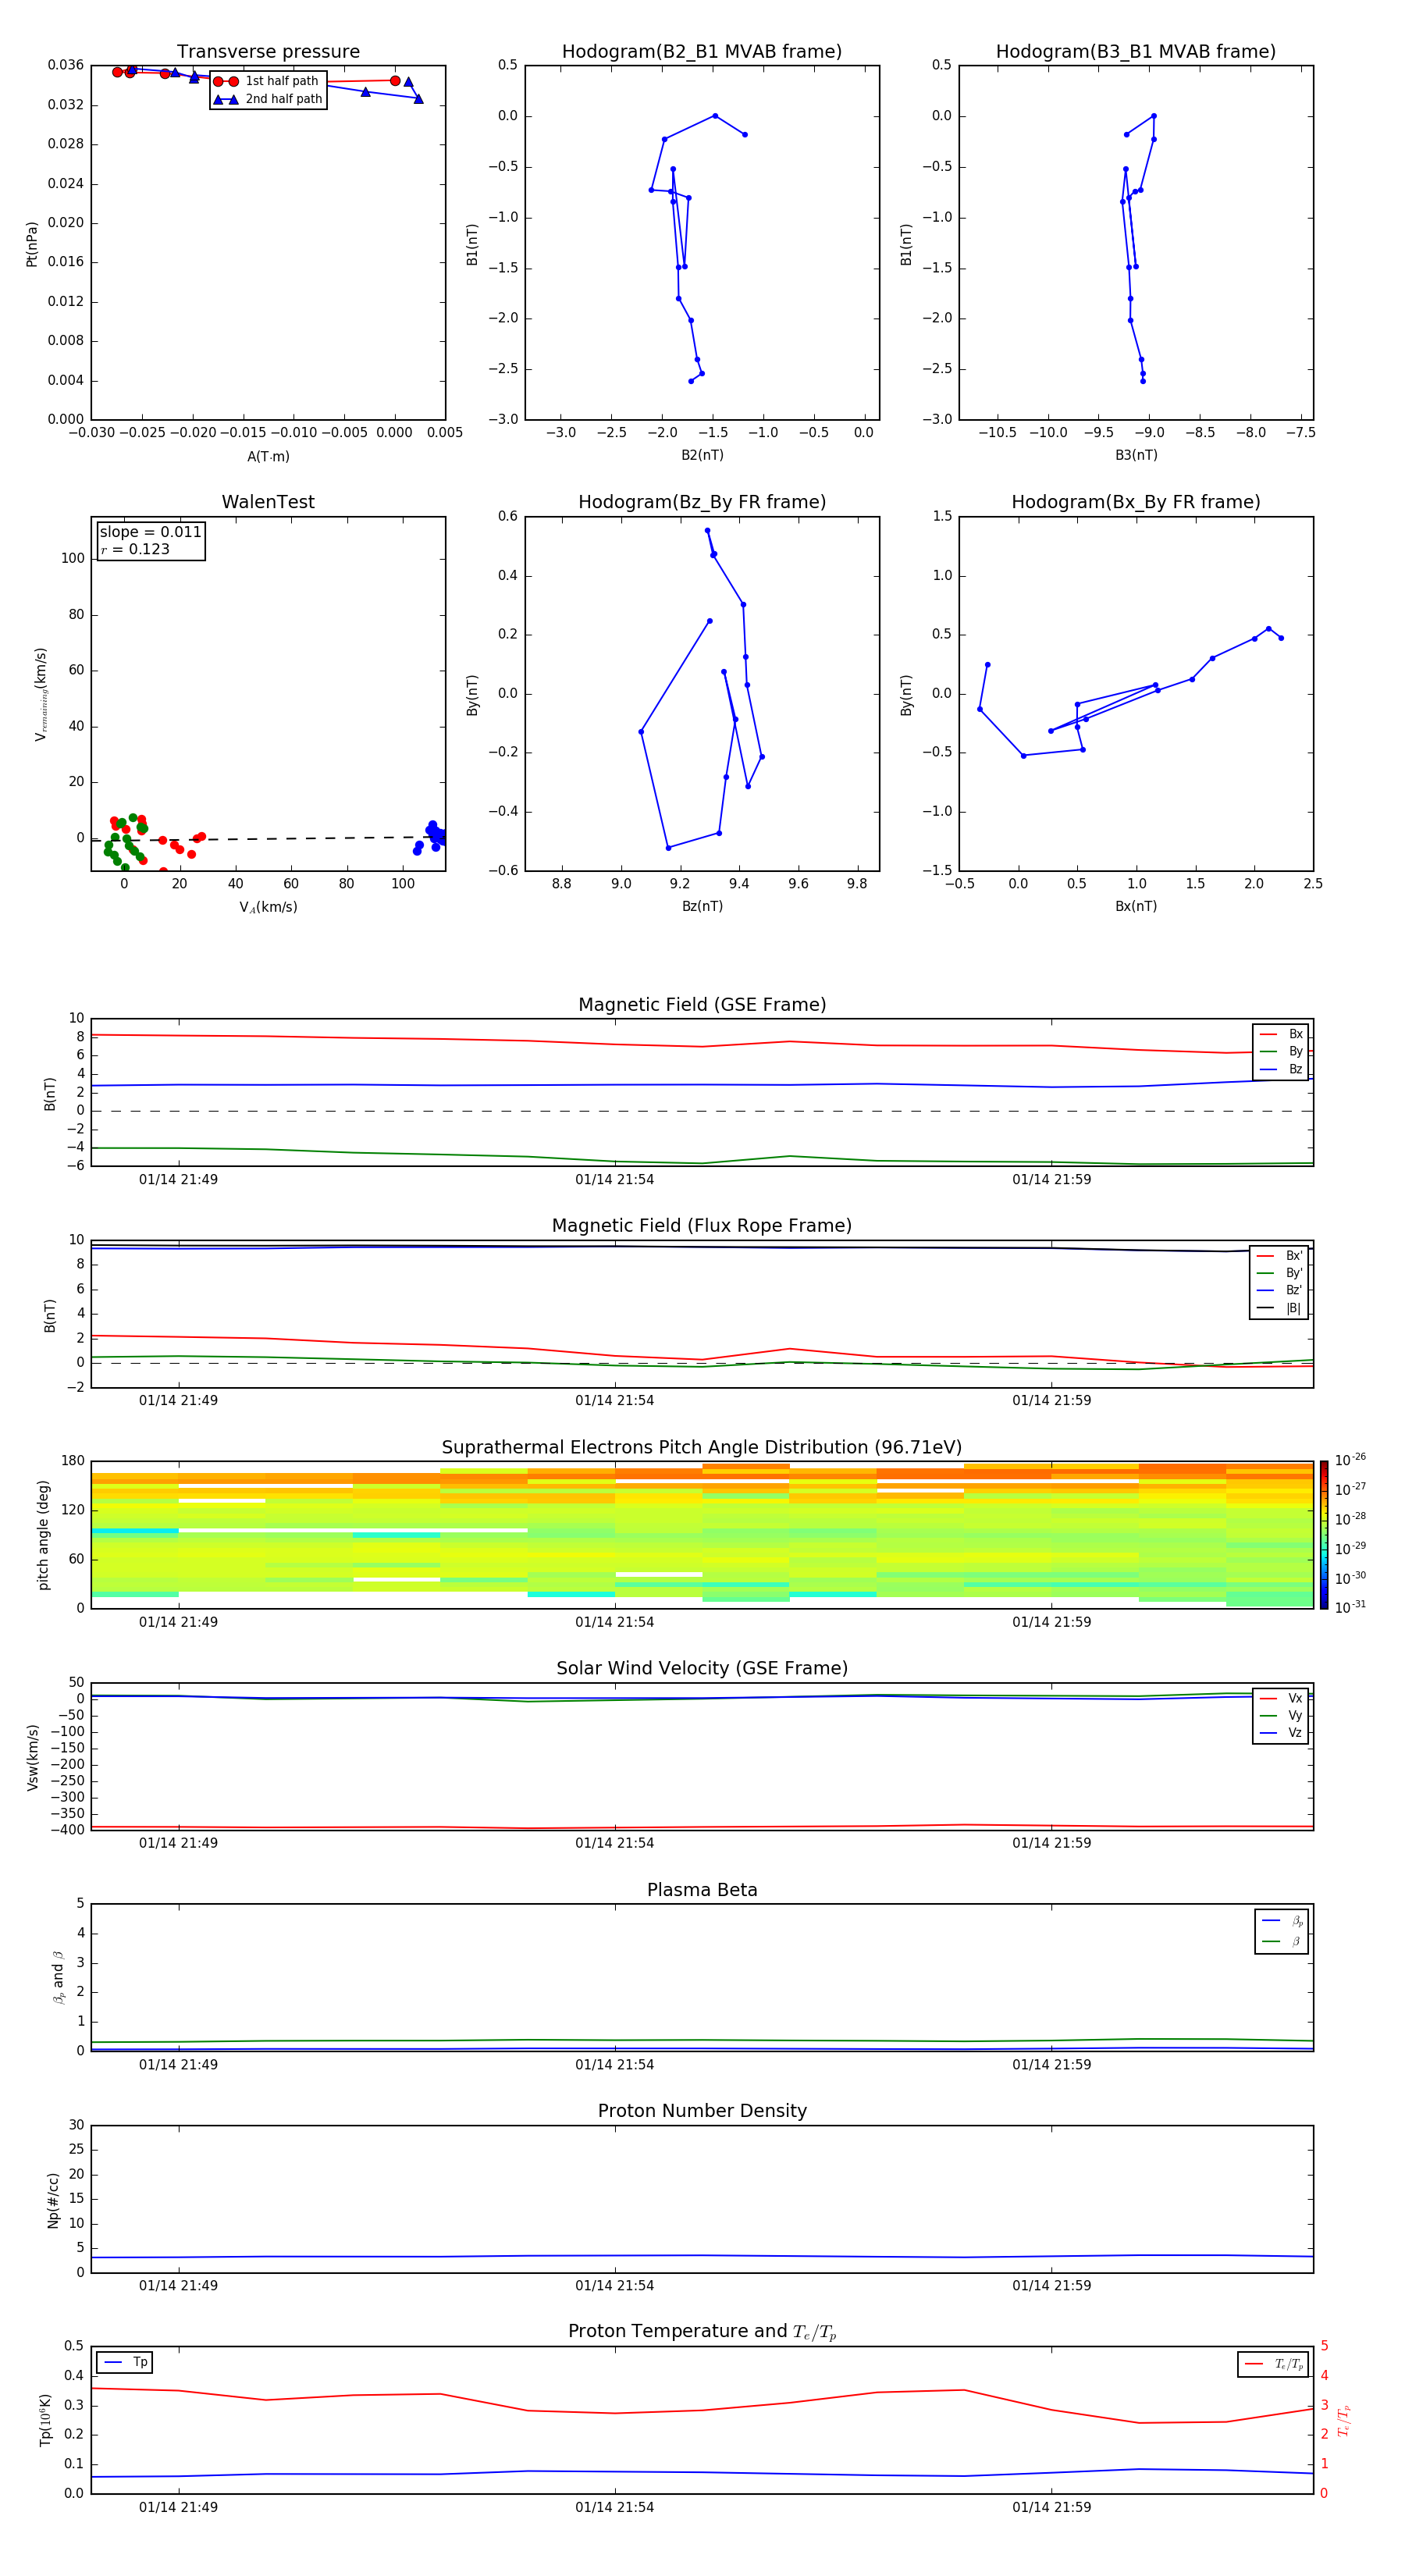
Task: Click the |B| legend entry
Action: pos(1279,1308)
